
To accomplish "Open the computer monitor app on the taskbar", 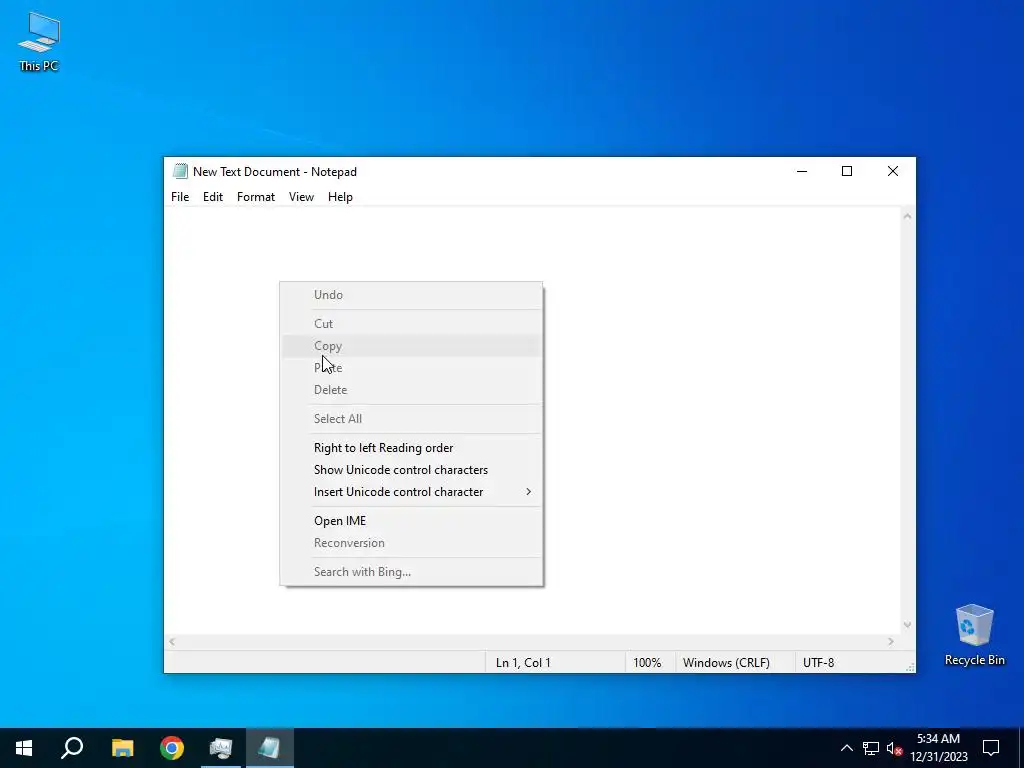I will coord(221,748).
